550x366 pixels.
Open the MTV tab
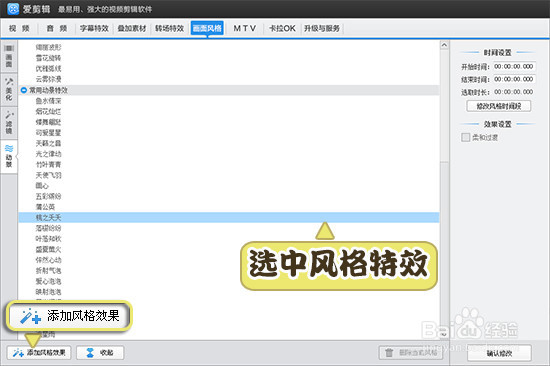[x=245, y=28]
